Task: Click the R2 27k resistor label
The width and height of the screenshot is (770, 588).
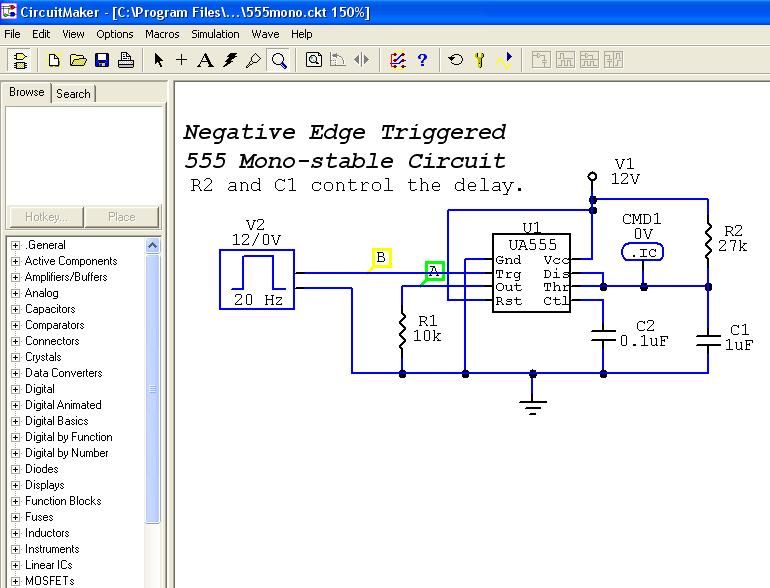Action: click(x=733, y=239)
